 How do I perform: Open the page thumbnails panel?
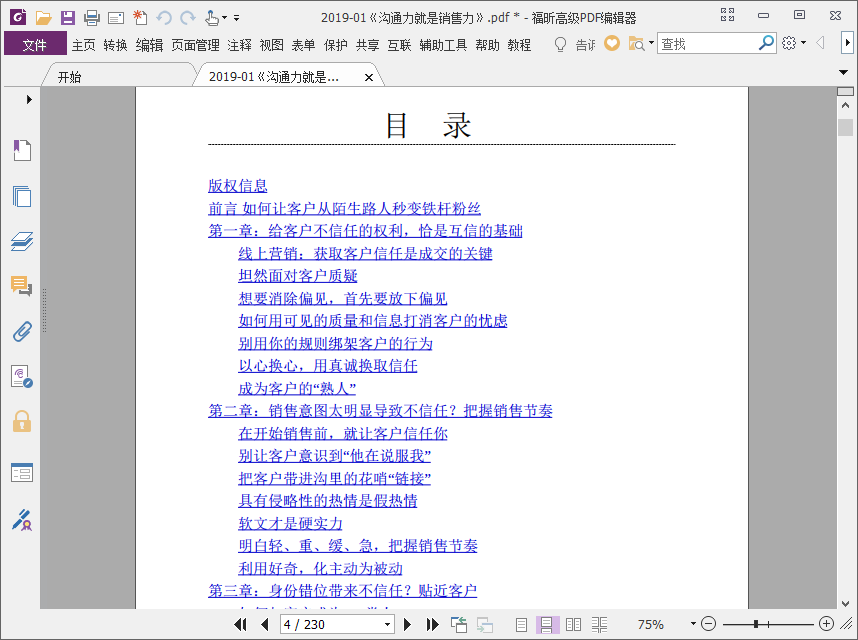pos(22,196)
